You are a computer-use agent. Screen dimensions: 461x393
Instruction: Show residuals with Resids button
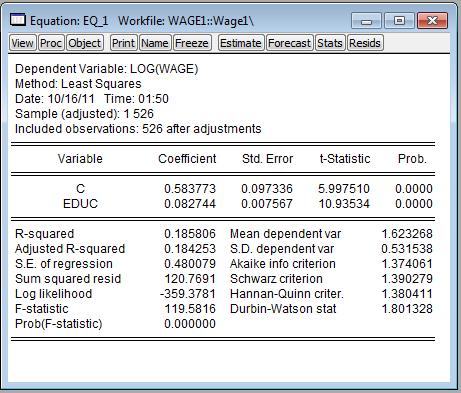click(365, 43)
